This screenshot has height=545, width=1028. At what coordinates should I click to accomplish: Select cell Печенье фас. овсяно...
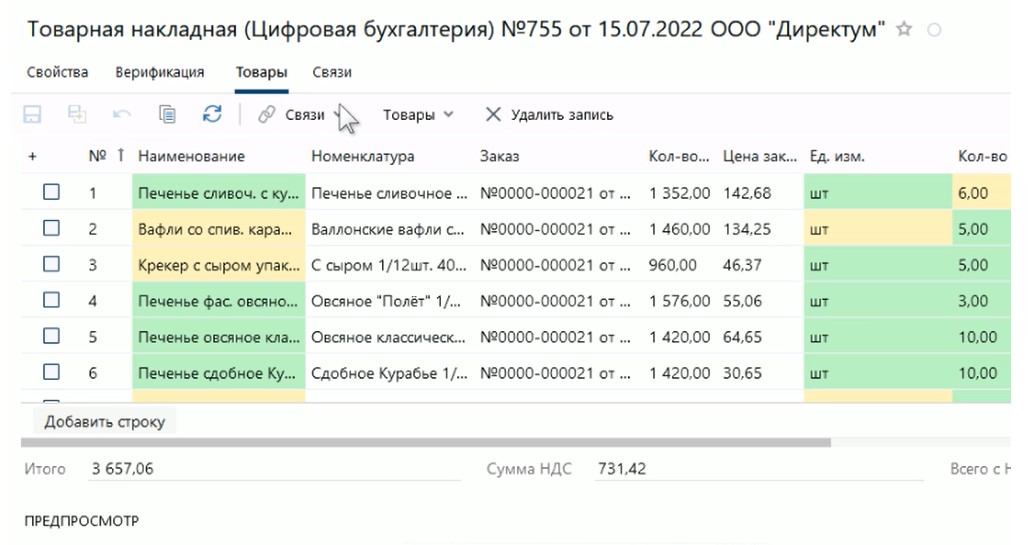pos(218,301)
